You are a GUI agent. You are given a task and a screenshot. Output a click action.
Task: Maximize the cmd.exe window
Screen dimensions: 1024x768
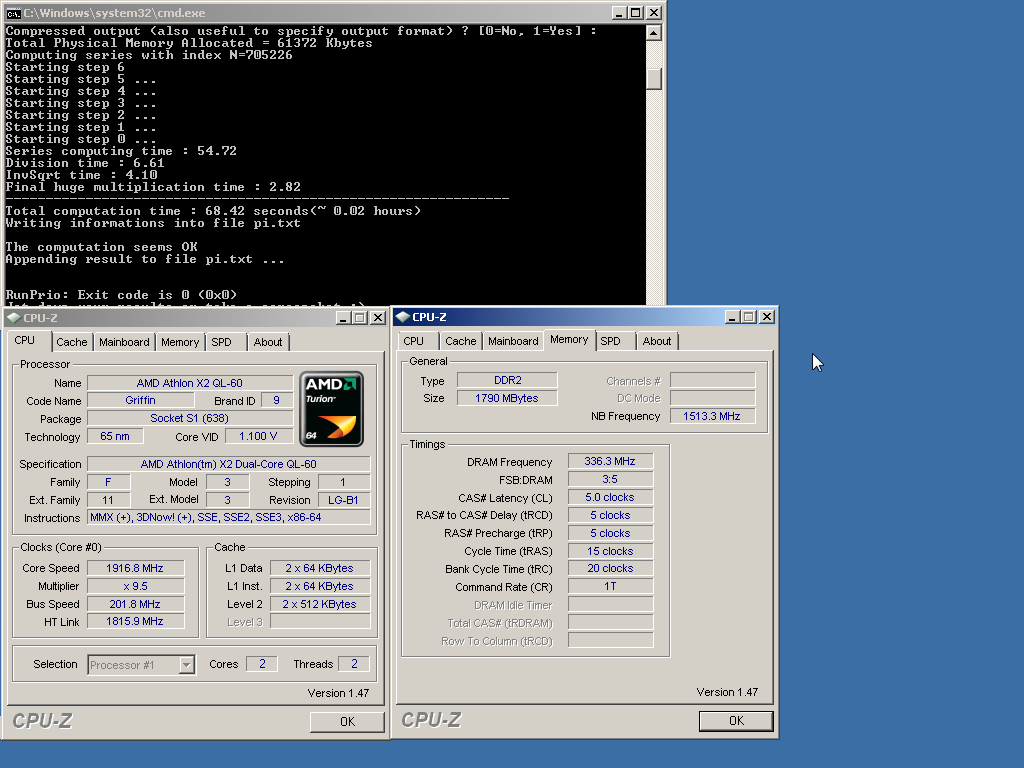pyautogui.click(x=635, y=12)
